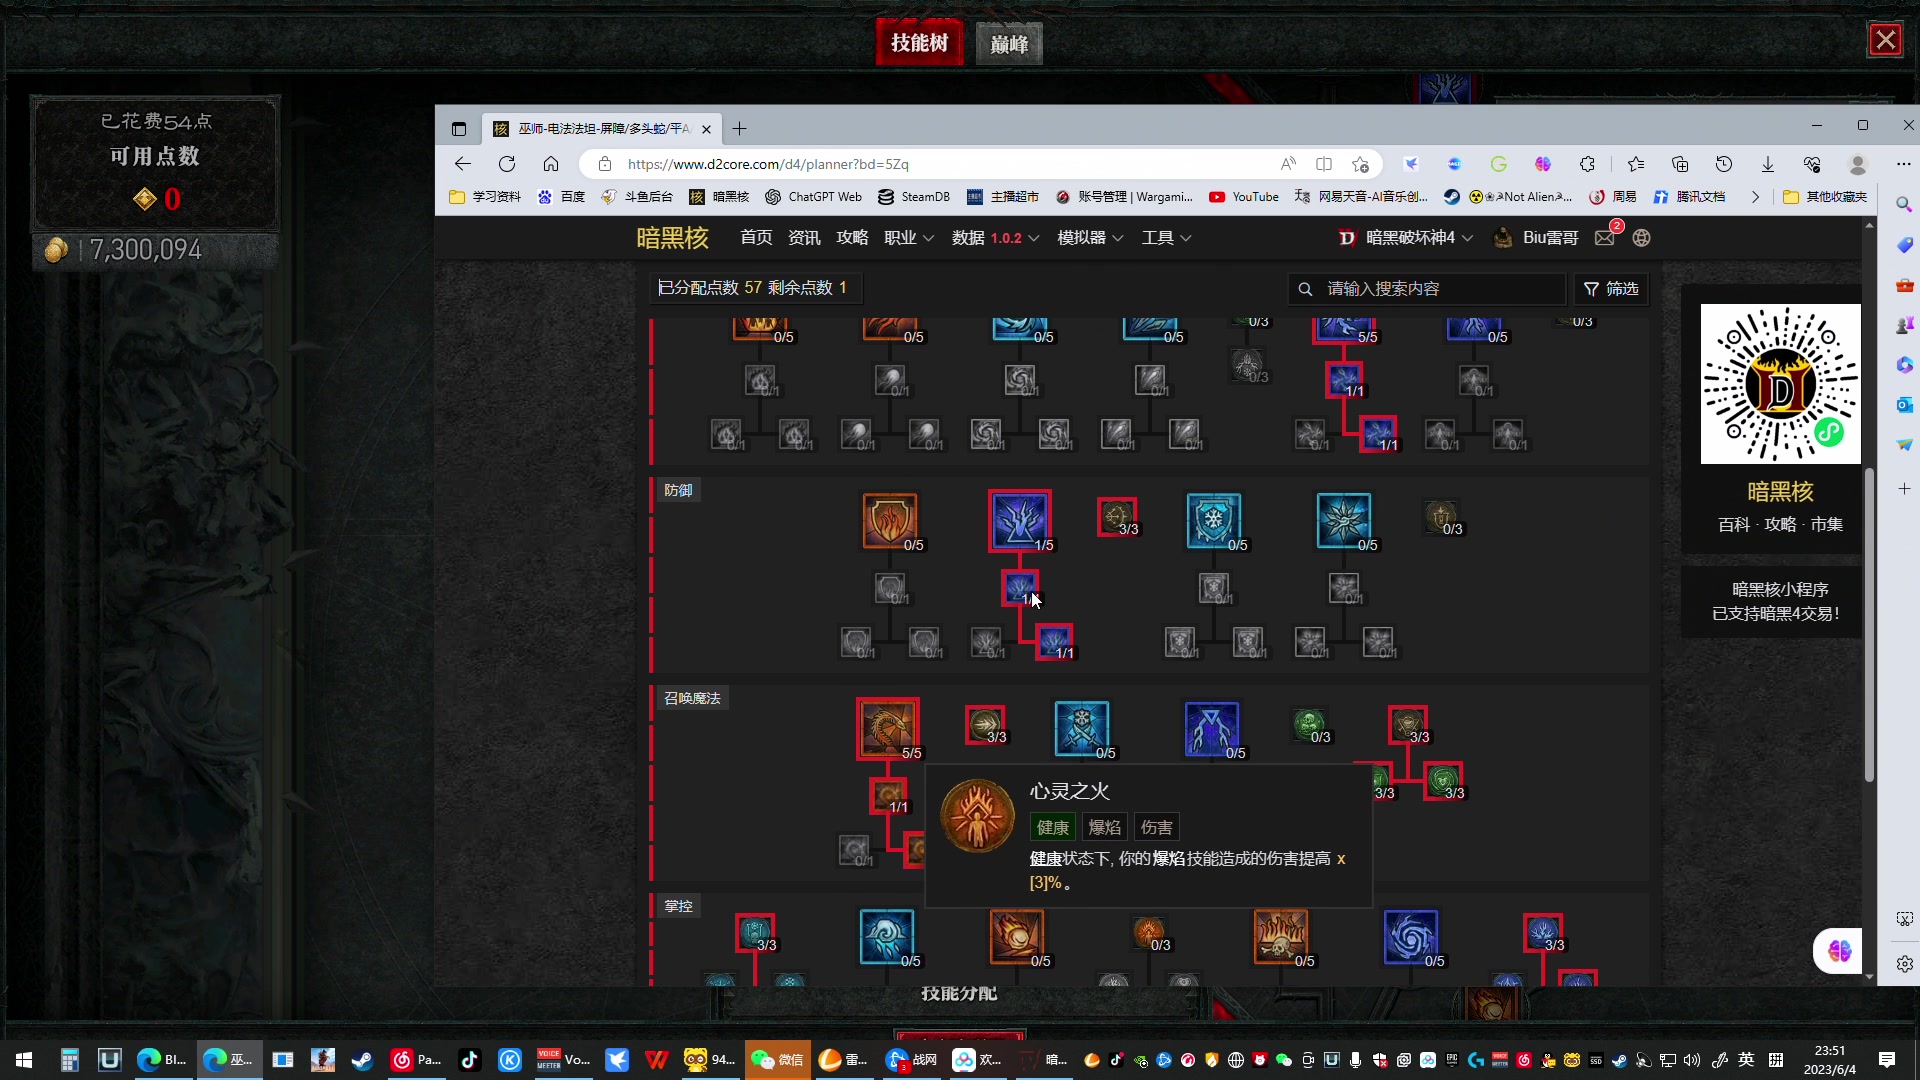
Task: Click the 0/3 passive node in 掌控 row
Action: click(x=1149, y=933)
